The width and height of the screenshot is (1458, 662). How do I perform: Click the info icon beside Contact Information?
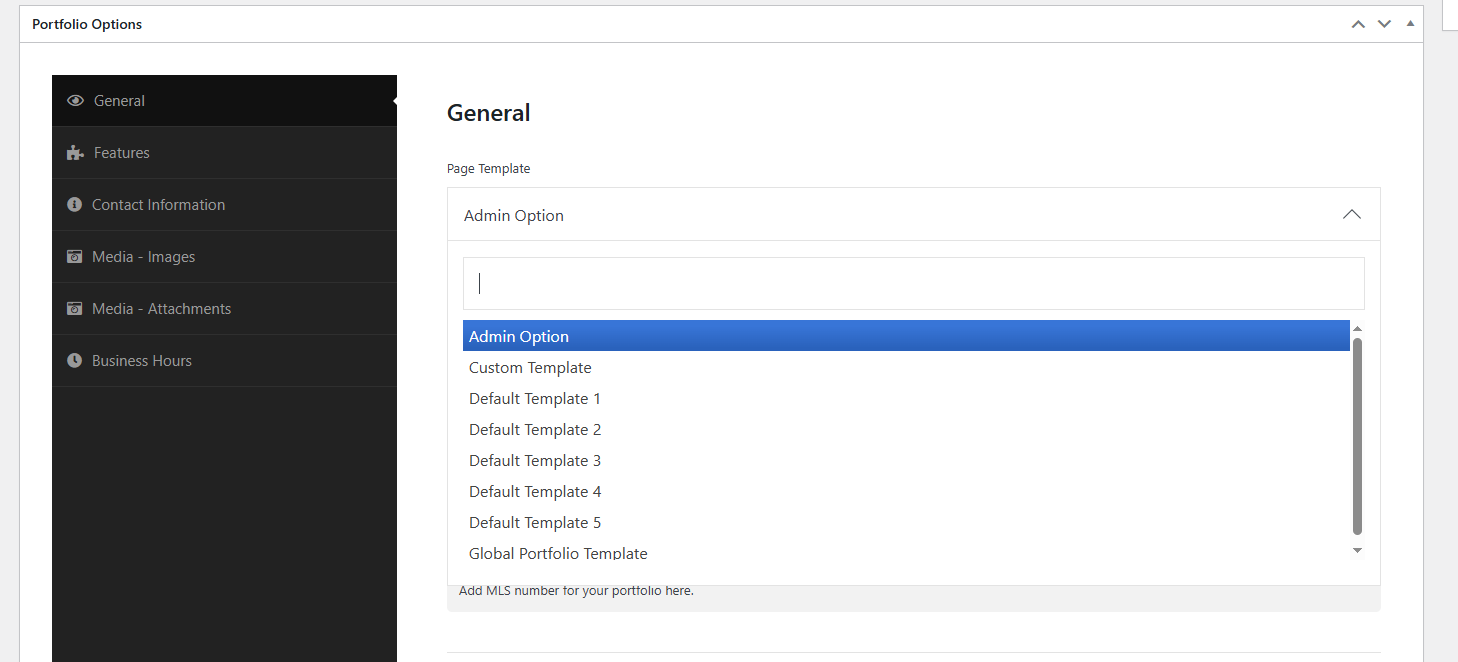(74, 205)
